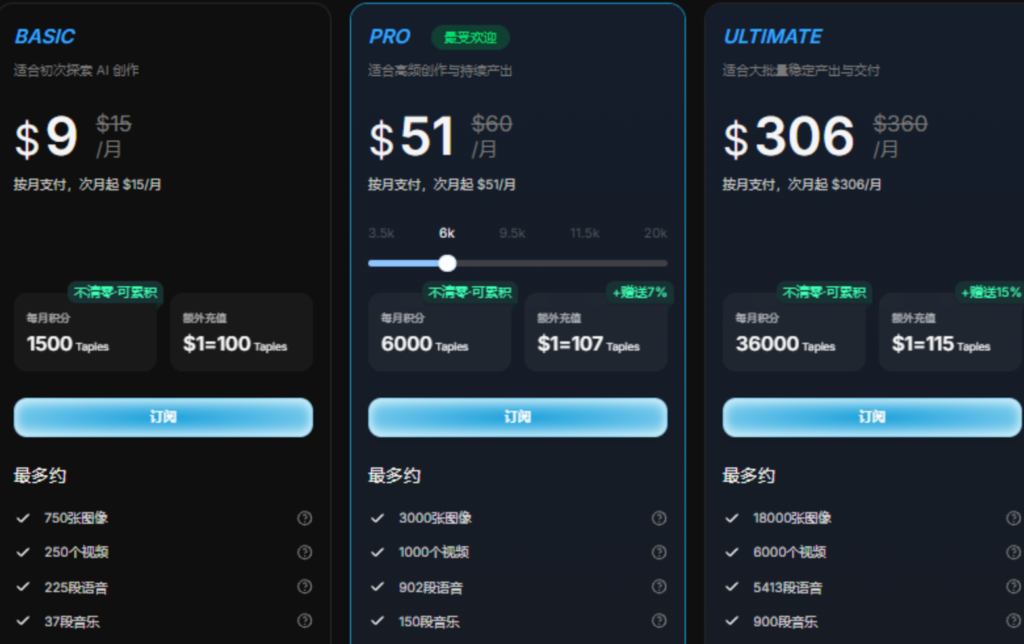
Task: Subscribe to the BASIC plan
Action: (x=163, y=417)
